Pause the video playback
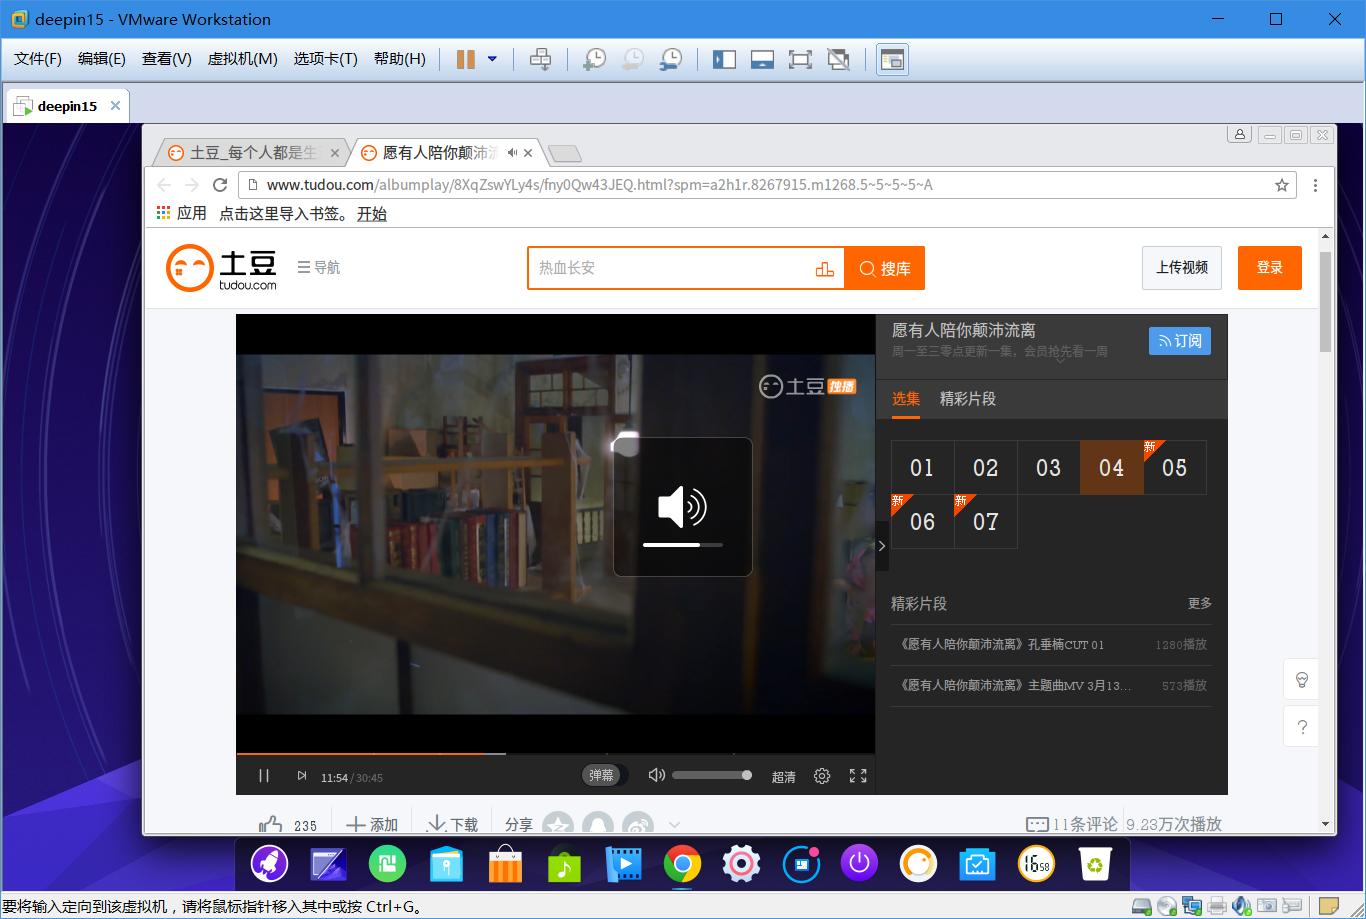The width and height of the screenshot is (1366, 919). tap(264, 775)
